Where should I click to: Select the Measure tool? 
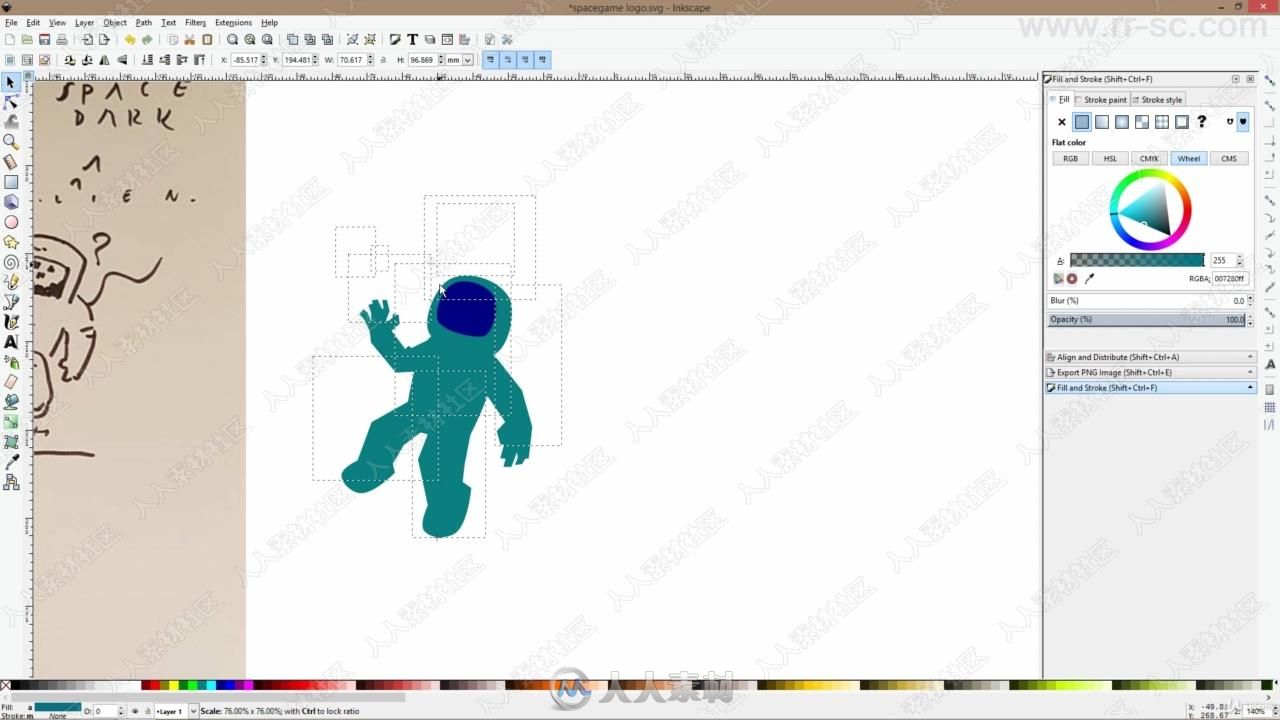(x=11, y=162)
